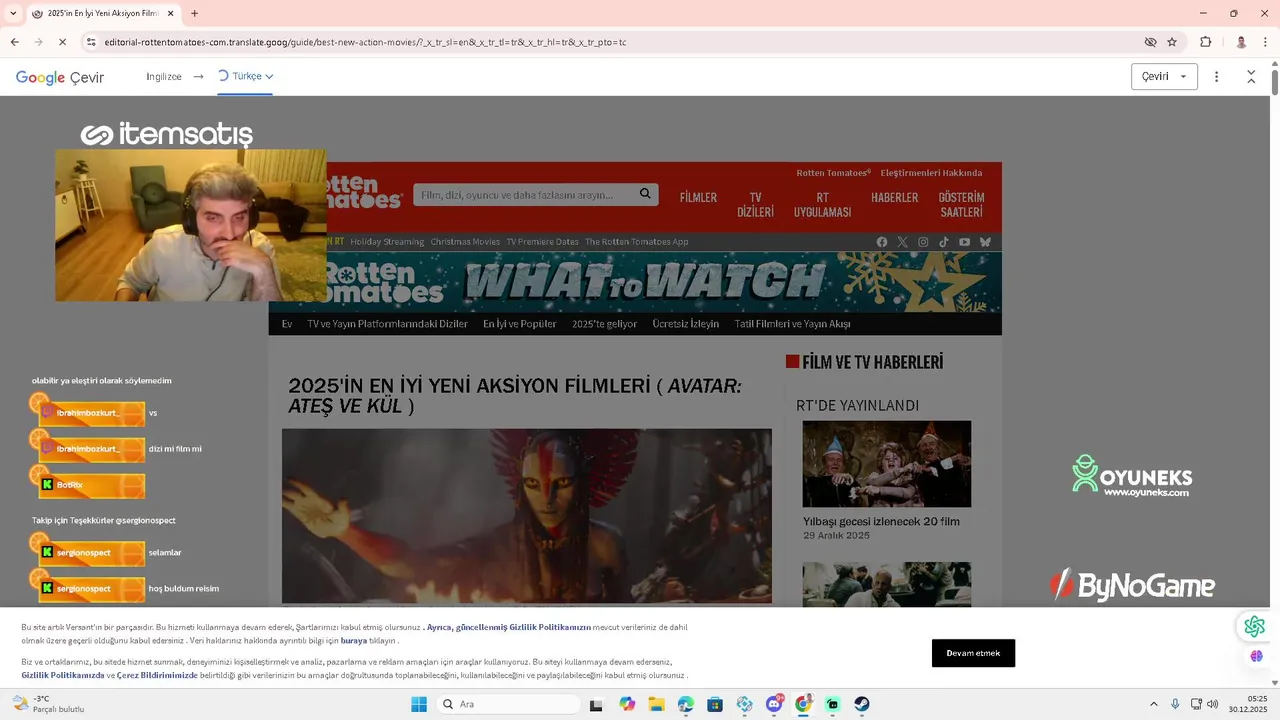Image resolution: width=1280 pixels, height=720 pixels.
Task: Bookmark this page with the star icon
Action: tap(1172, 42)
